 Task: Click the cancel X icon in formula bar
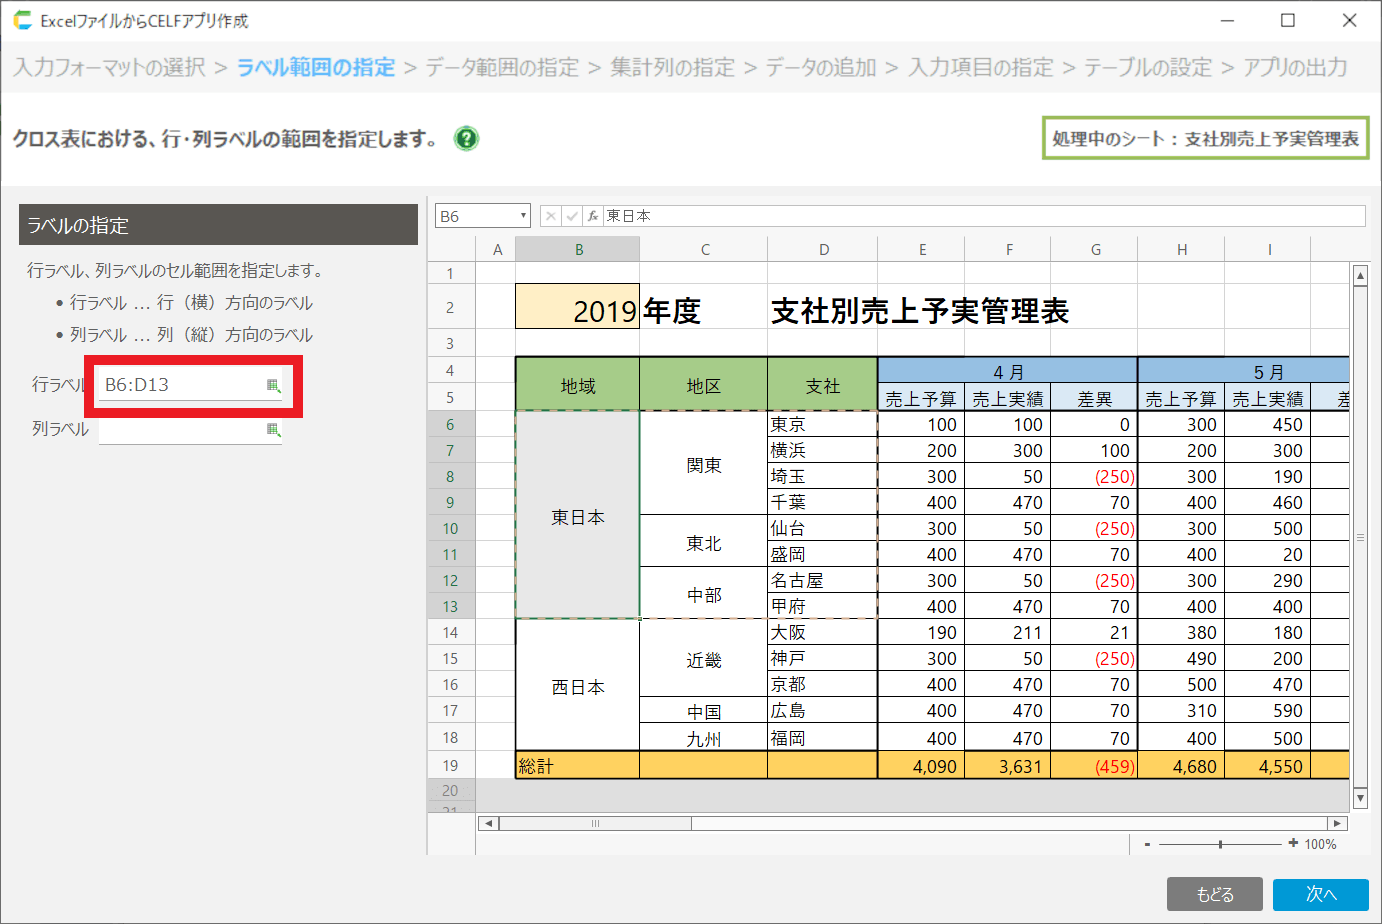(x=550, y=216)
